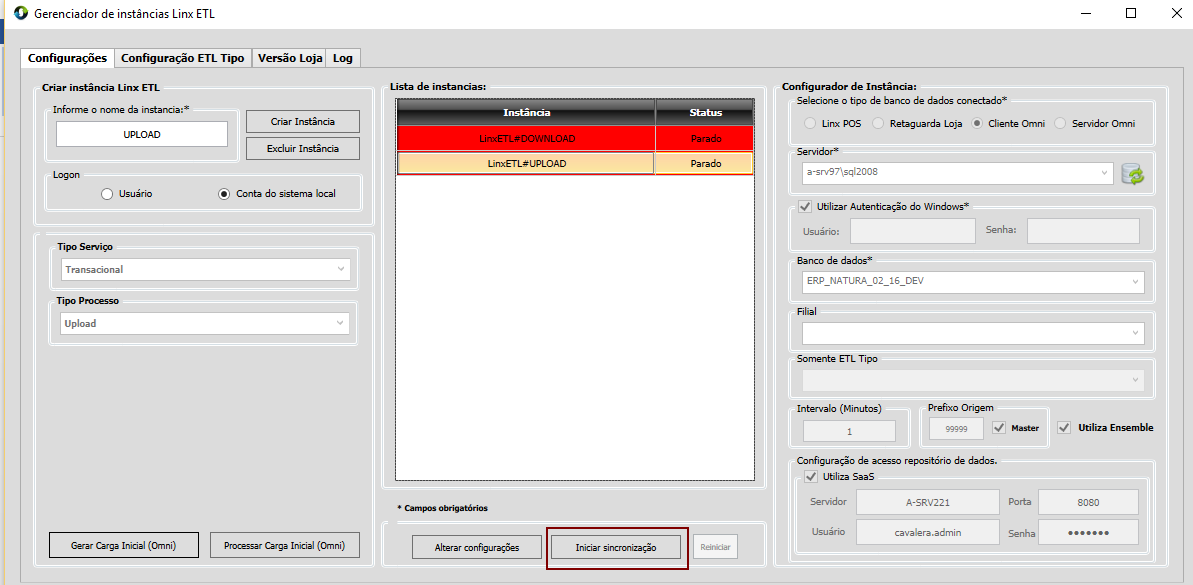Open the Servidor combo box
Viewport: 1193px width, 585px height.
(x=958, y=173)
